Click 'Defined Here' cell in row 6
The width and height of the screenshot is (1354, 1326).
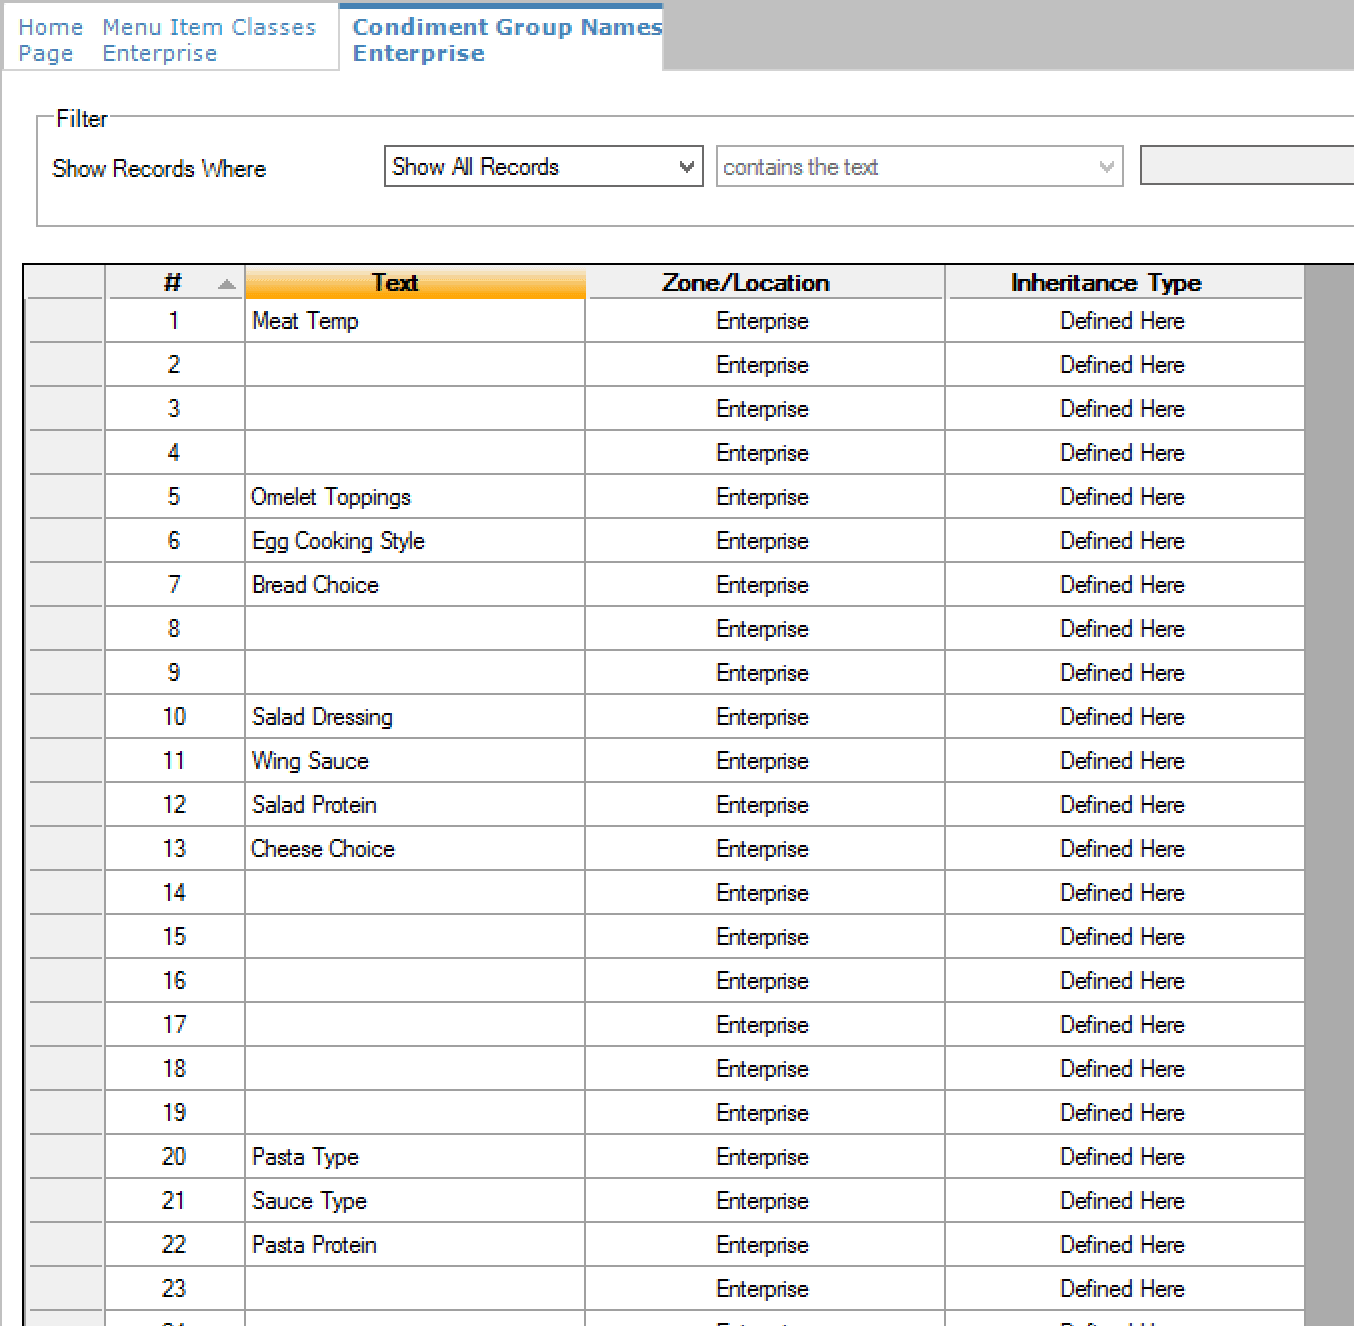(1124, 541)
